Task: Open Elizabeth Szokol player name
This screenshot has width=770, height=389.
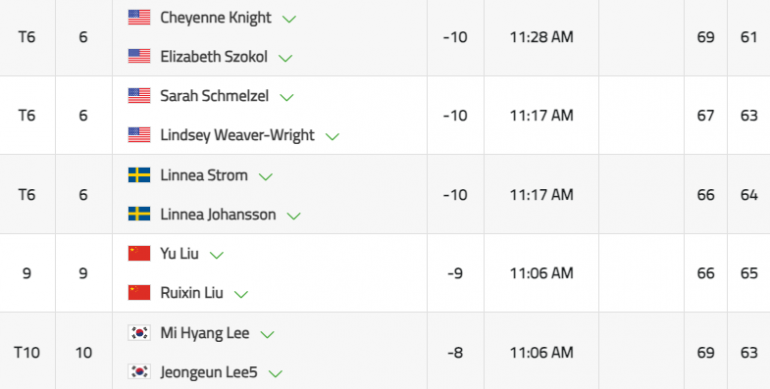Action: 214,56
